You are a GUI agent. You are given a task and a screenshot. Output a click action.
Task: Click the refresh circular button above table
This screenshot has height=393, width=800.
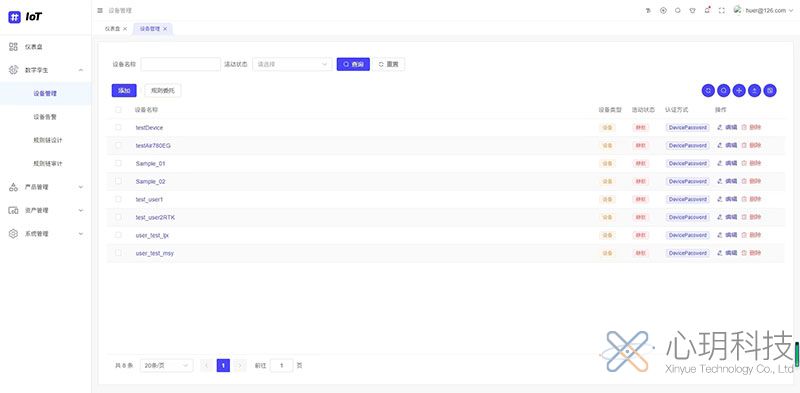click(708, 90)
